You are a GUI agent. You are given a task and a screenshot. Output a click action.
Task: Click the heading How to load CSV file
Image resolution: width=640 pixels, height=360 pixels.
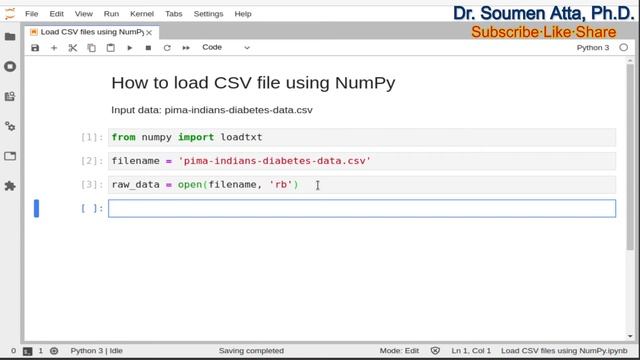[253, 83]
